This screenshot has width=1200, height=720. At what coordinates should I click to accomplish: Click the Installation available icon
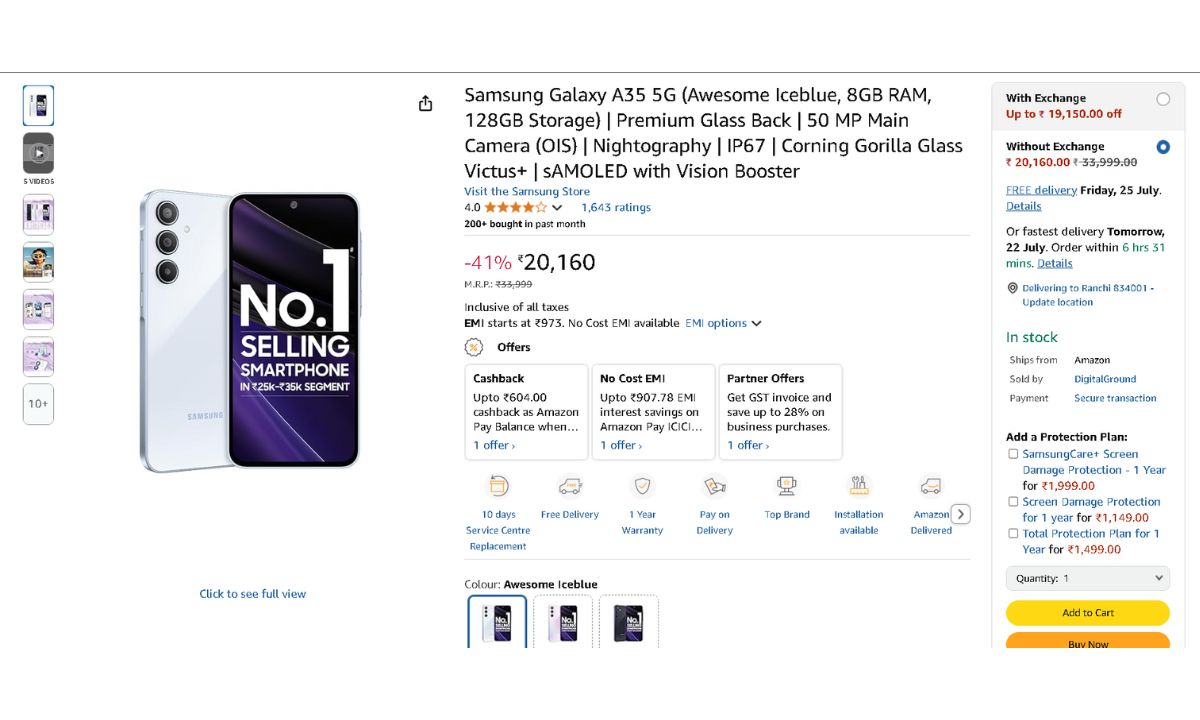pyautogui.click(x=859, y=486)
